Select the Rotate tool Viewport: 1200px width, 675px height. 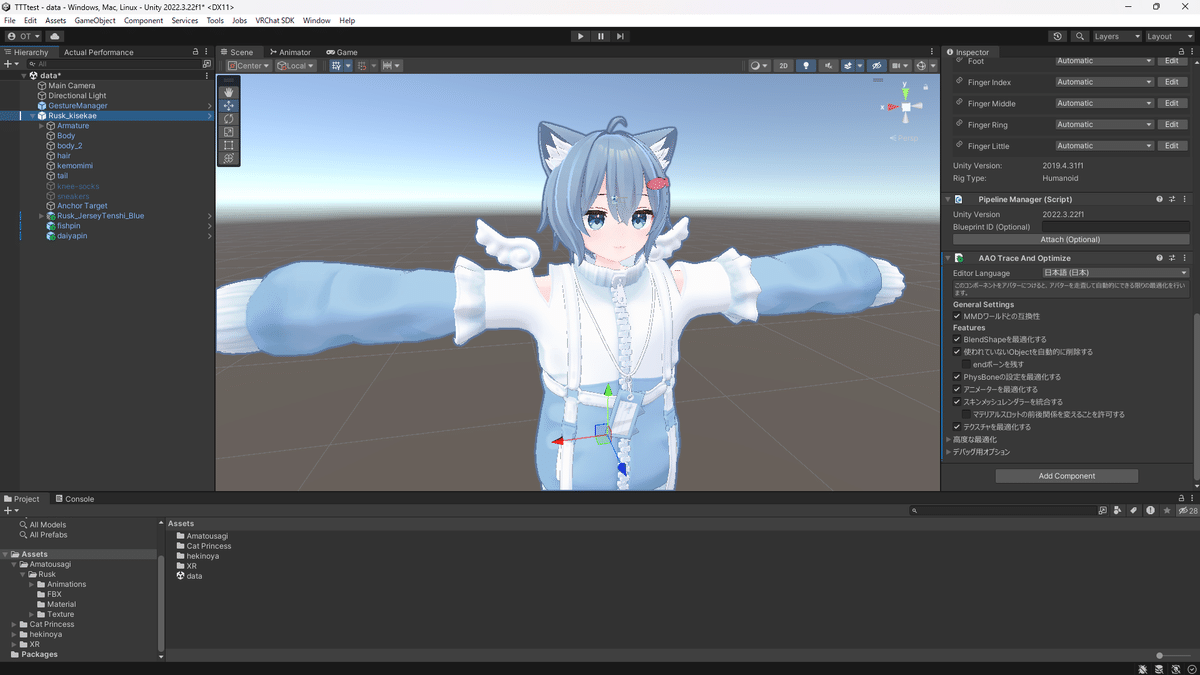point(228,118)
